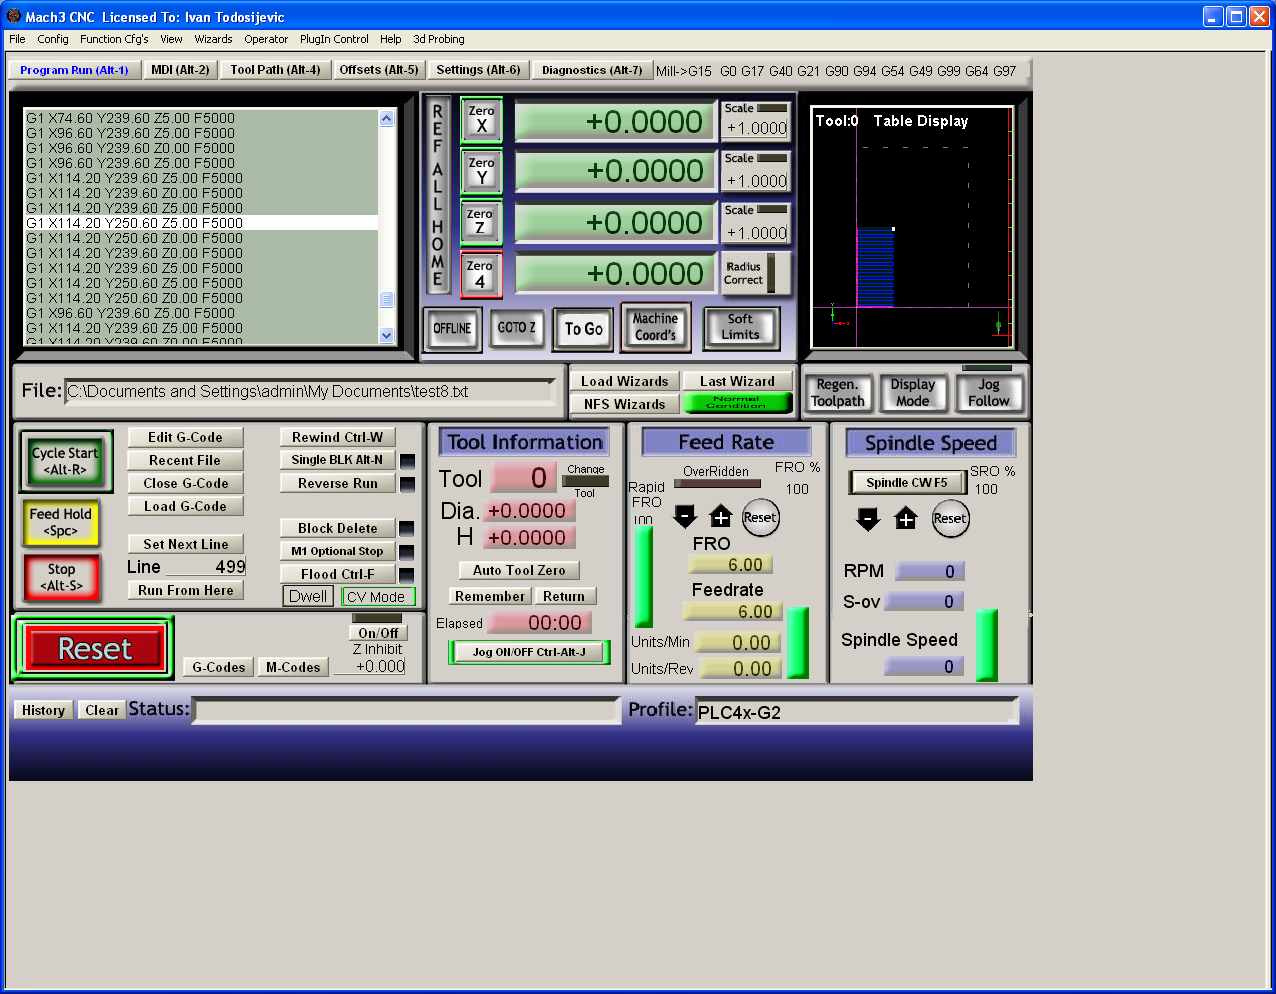Click the Edit G-Code button

(x=186, y=437)
